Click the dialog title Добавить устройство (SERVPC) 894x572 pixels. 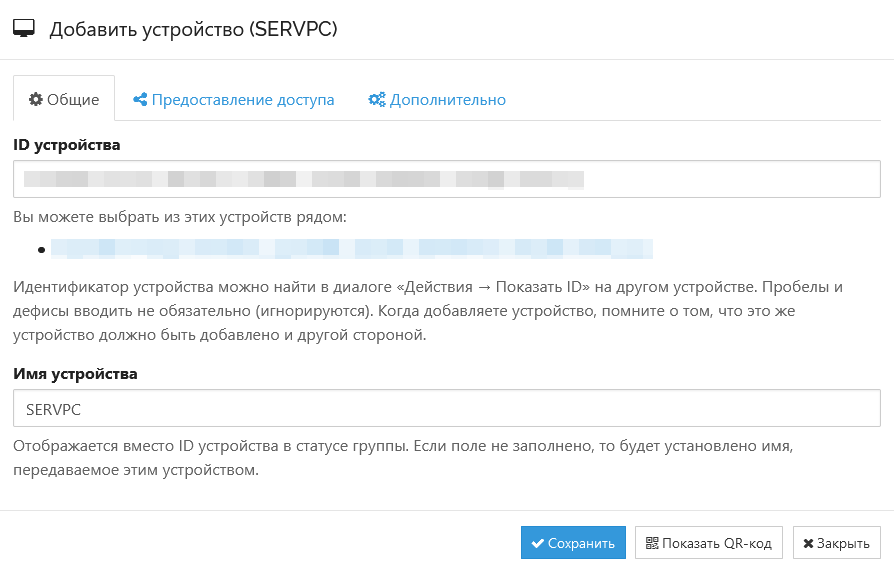coord(193,29)
